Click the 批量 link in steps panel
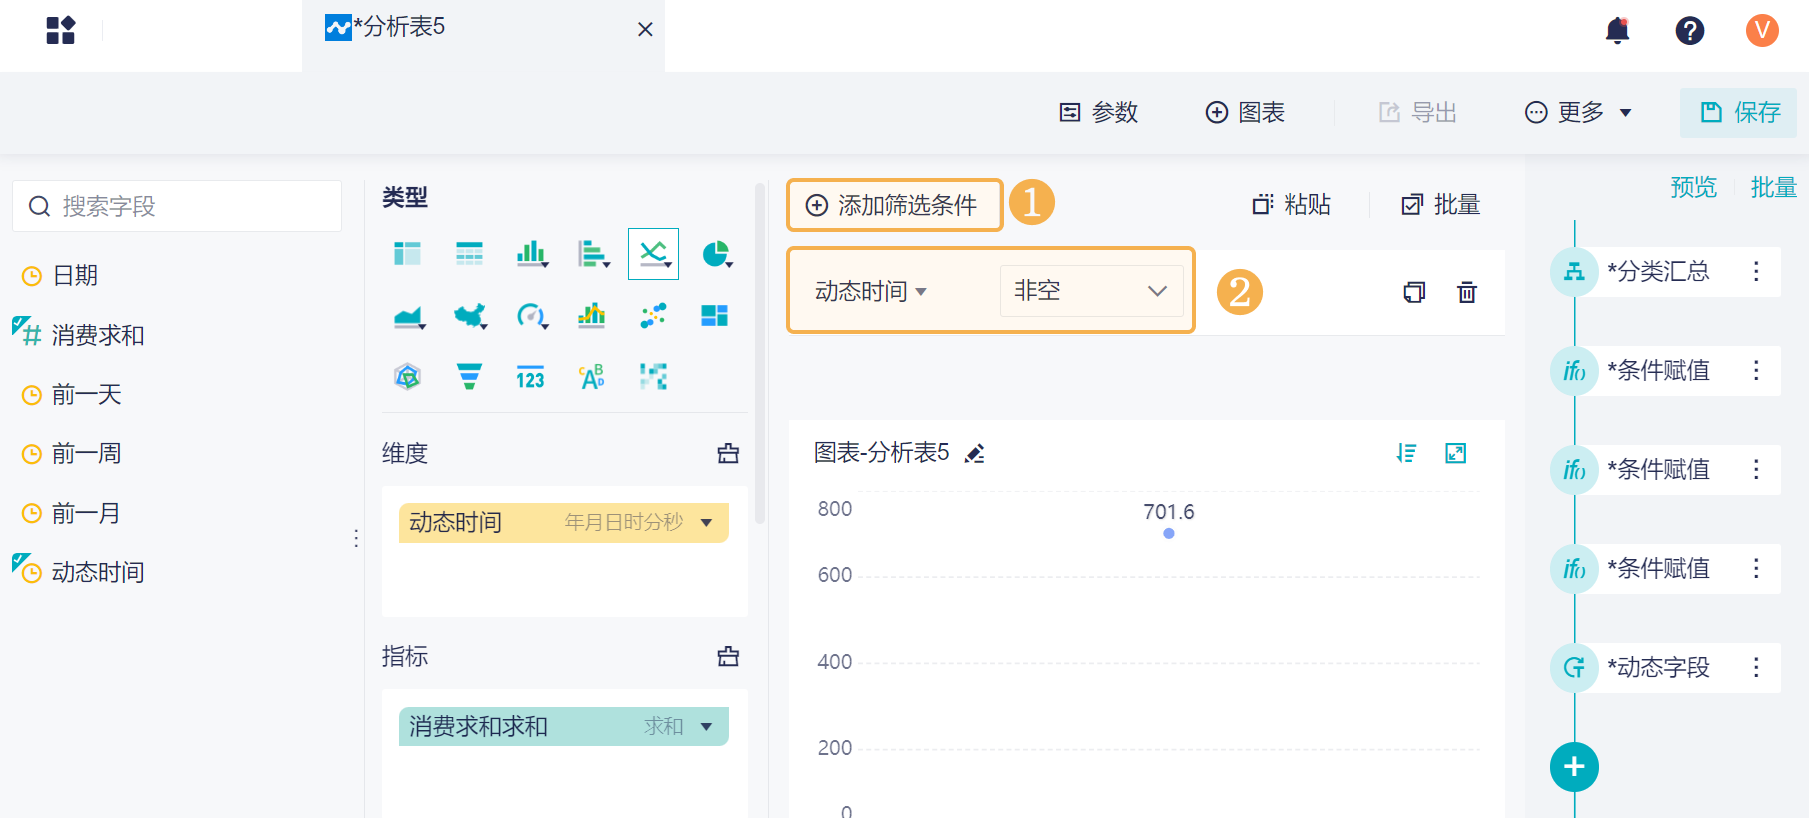 pos(1773,187)
